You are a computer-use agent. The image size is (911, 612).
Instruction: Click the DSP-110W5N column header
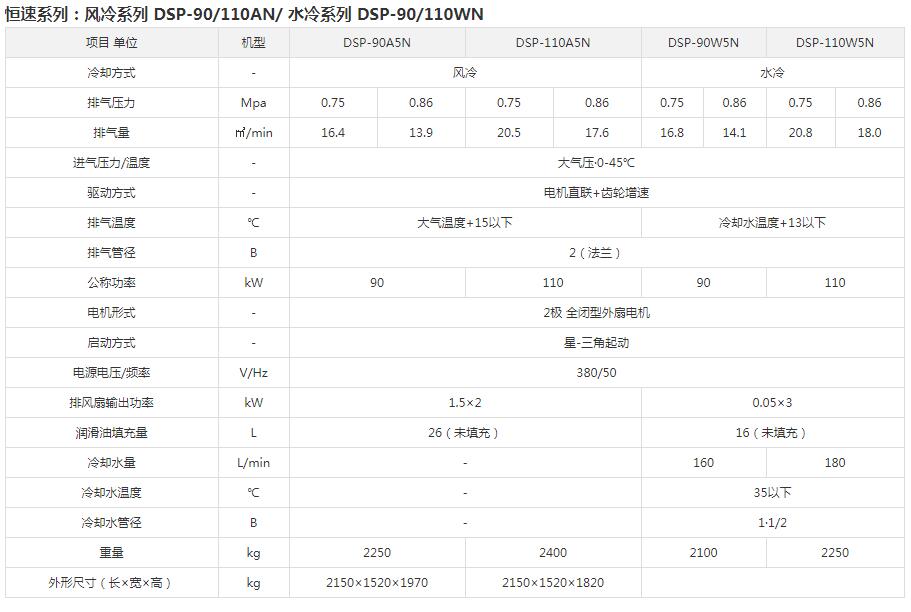(834, 43)
